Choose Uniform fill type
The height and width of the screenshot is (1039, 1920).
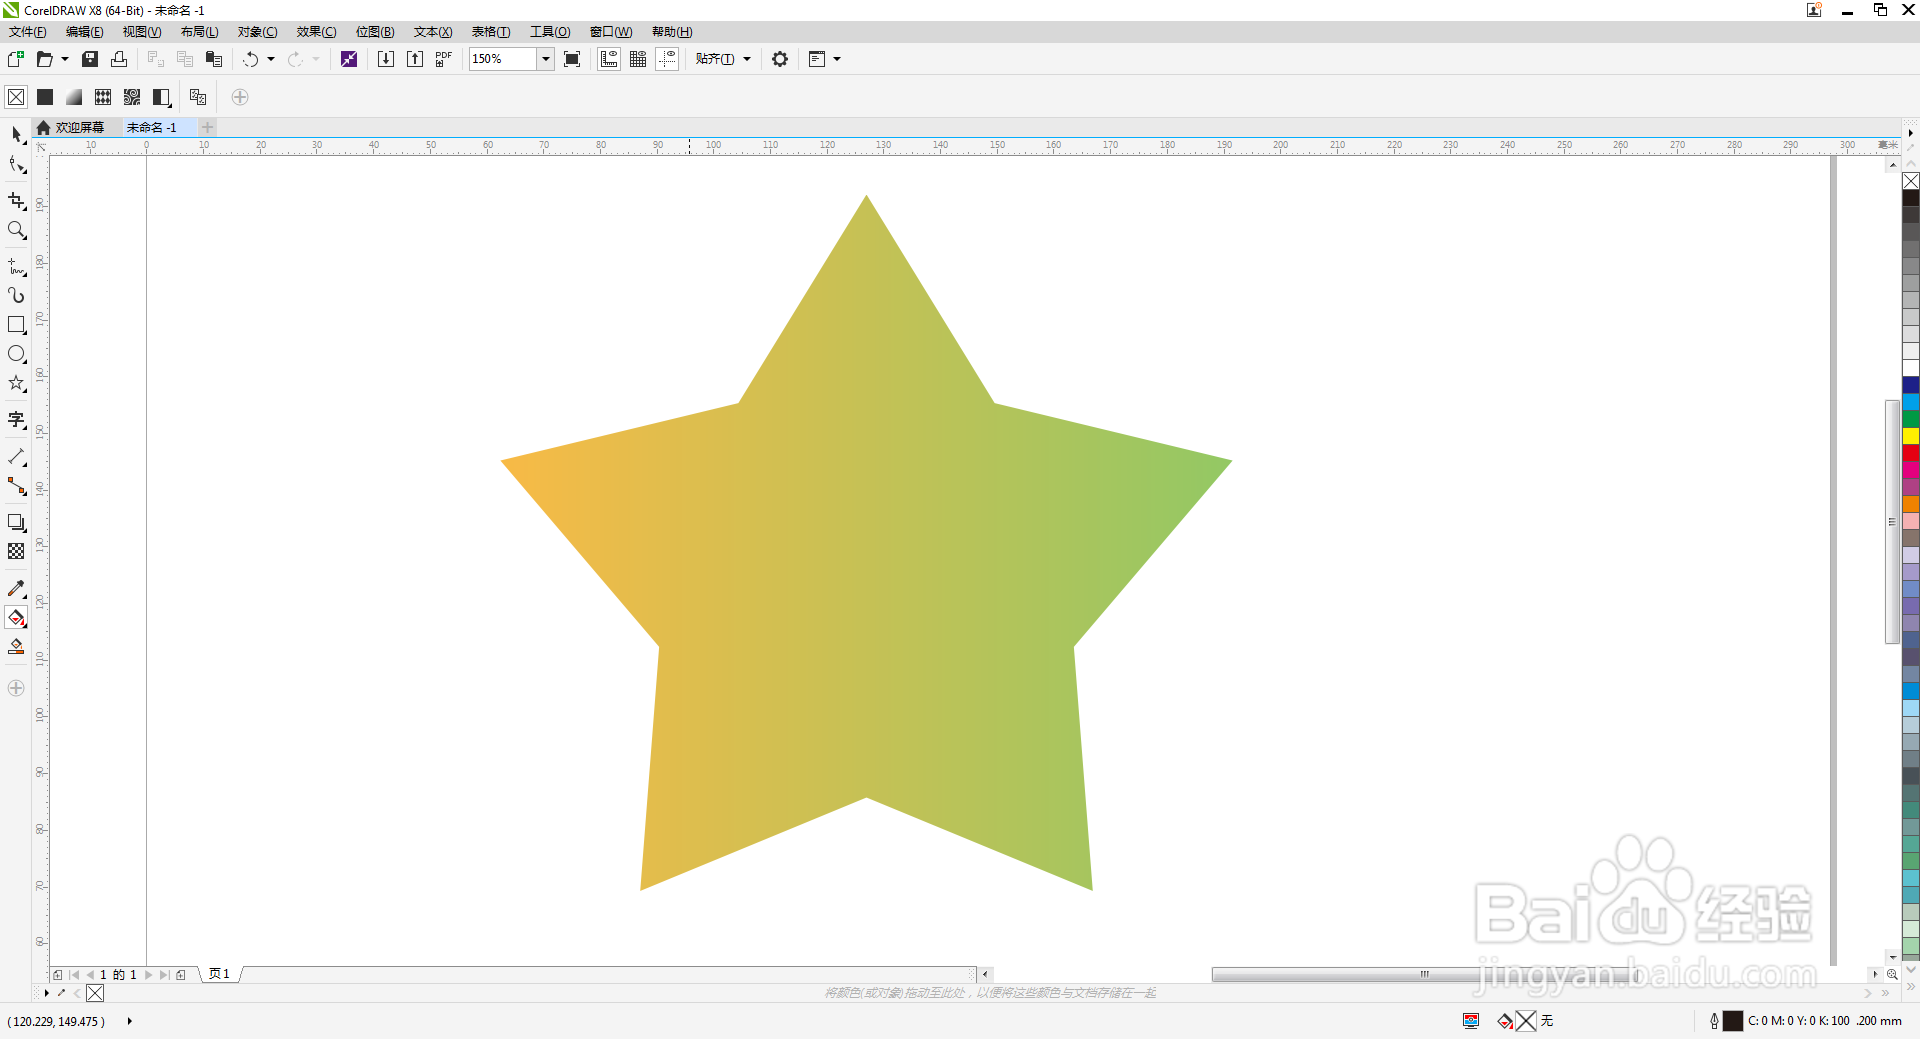click(45, 97)
